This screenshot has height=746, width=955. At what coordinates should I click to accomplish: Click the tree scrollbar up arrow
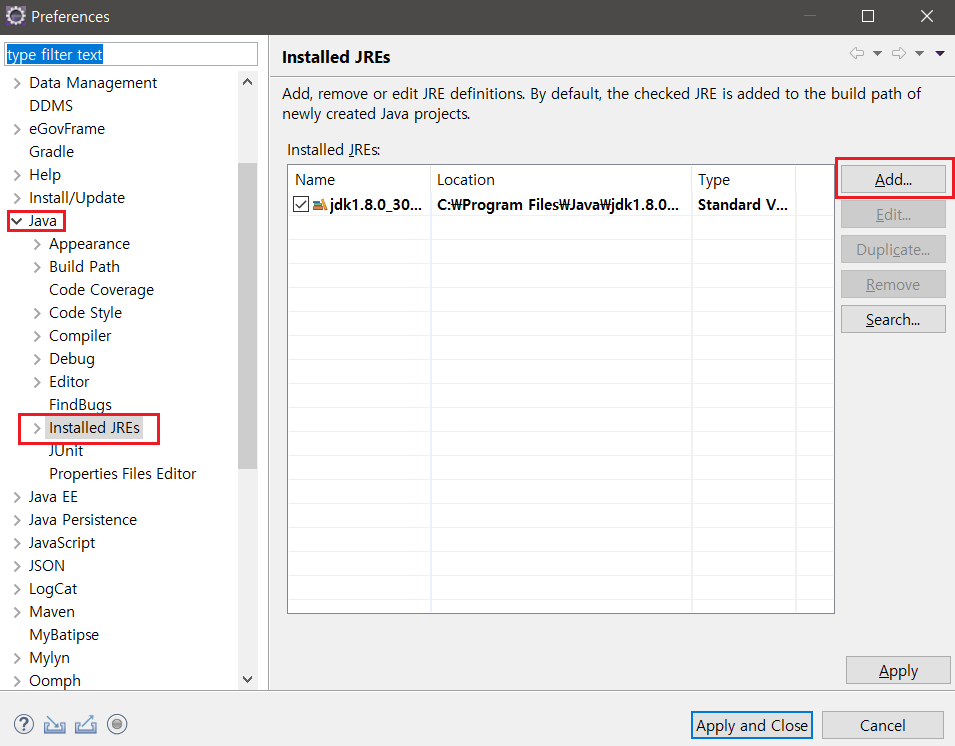pyautogui.click(x=247, y=82)
